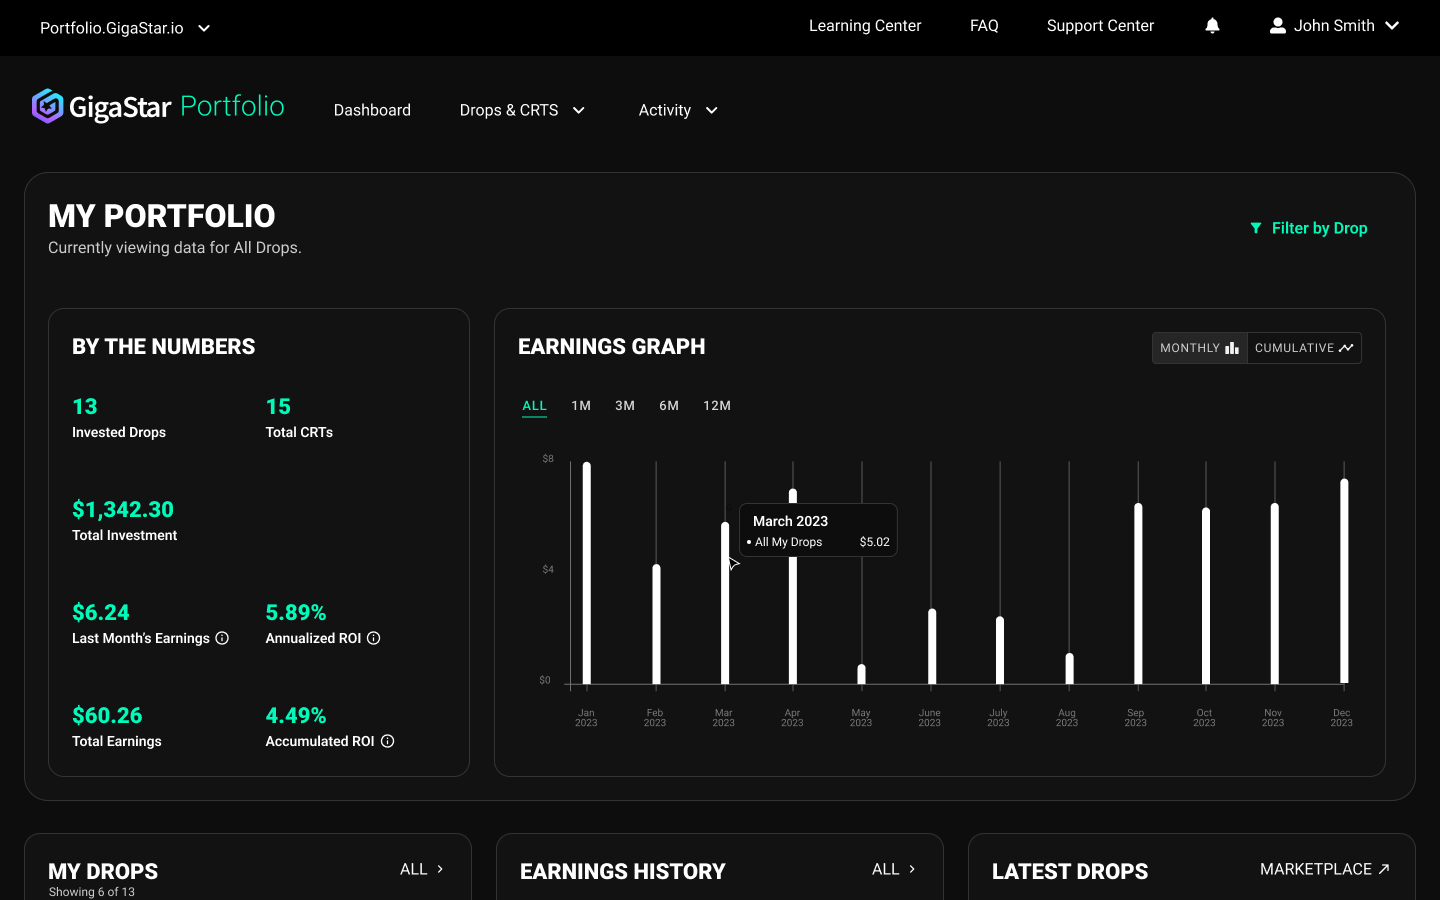The image size is (1440, 900).
Task: Open the John Smith account menu
Action: (1334, 25)
